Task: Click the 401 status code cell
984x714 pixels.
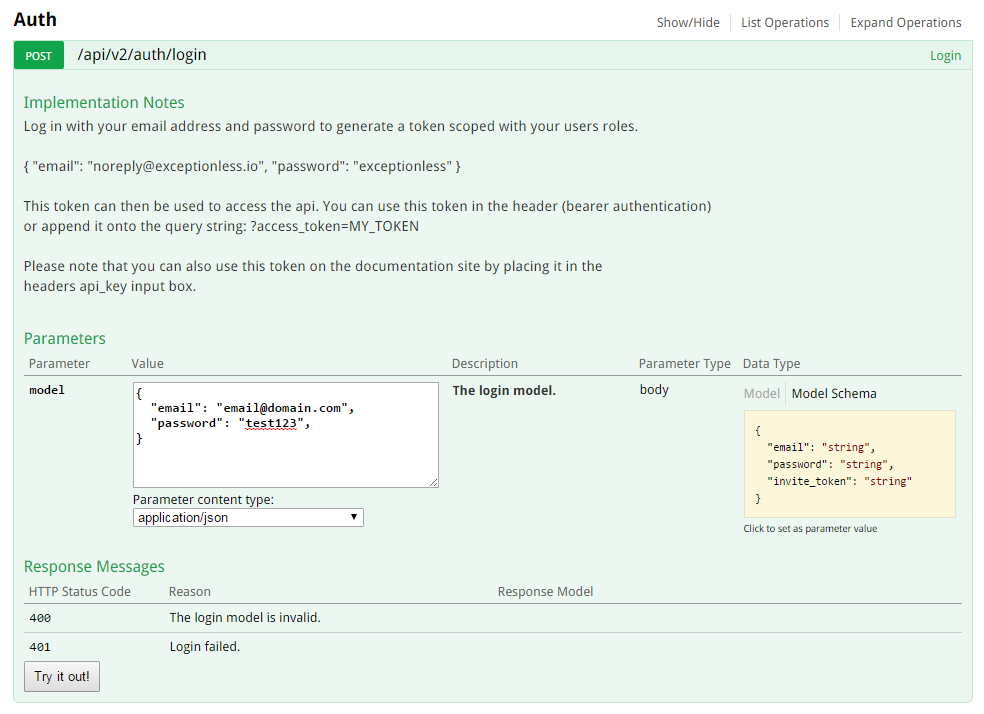Action: pos(40,647)
